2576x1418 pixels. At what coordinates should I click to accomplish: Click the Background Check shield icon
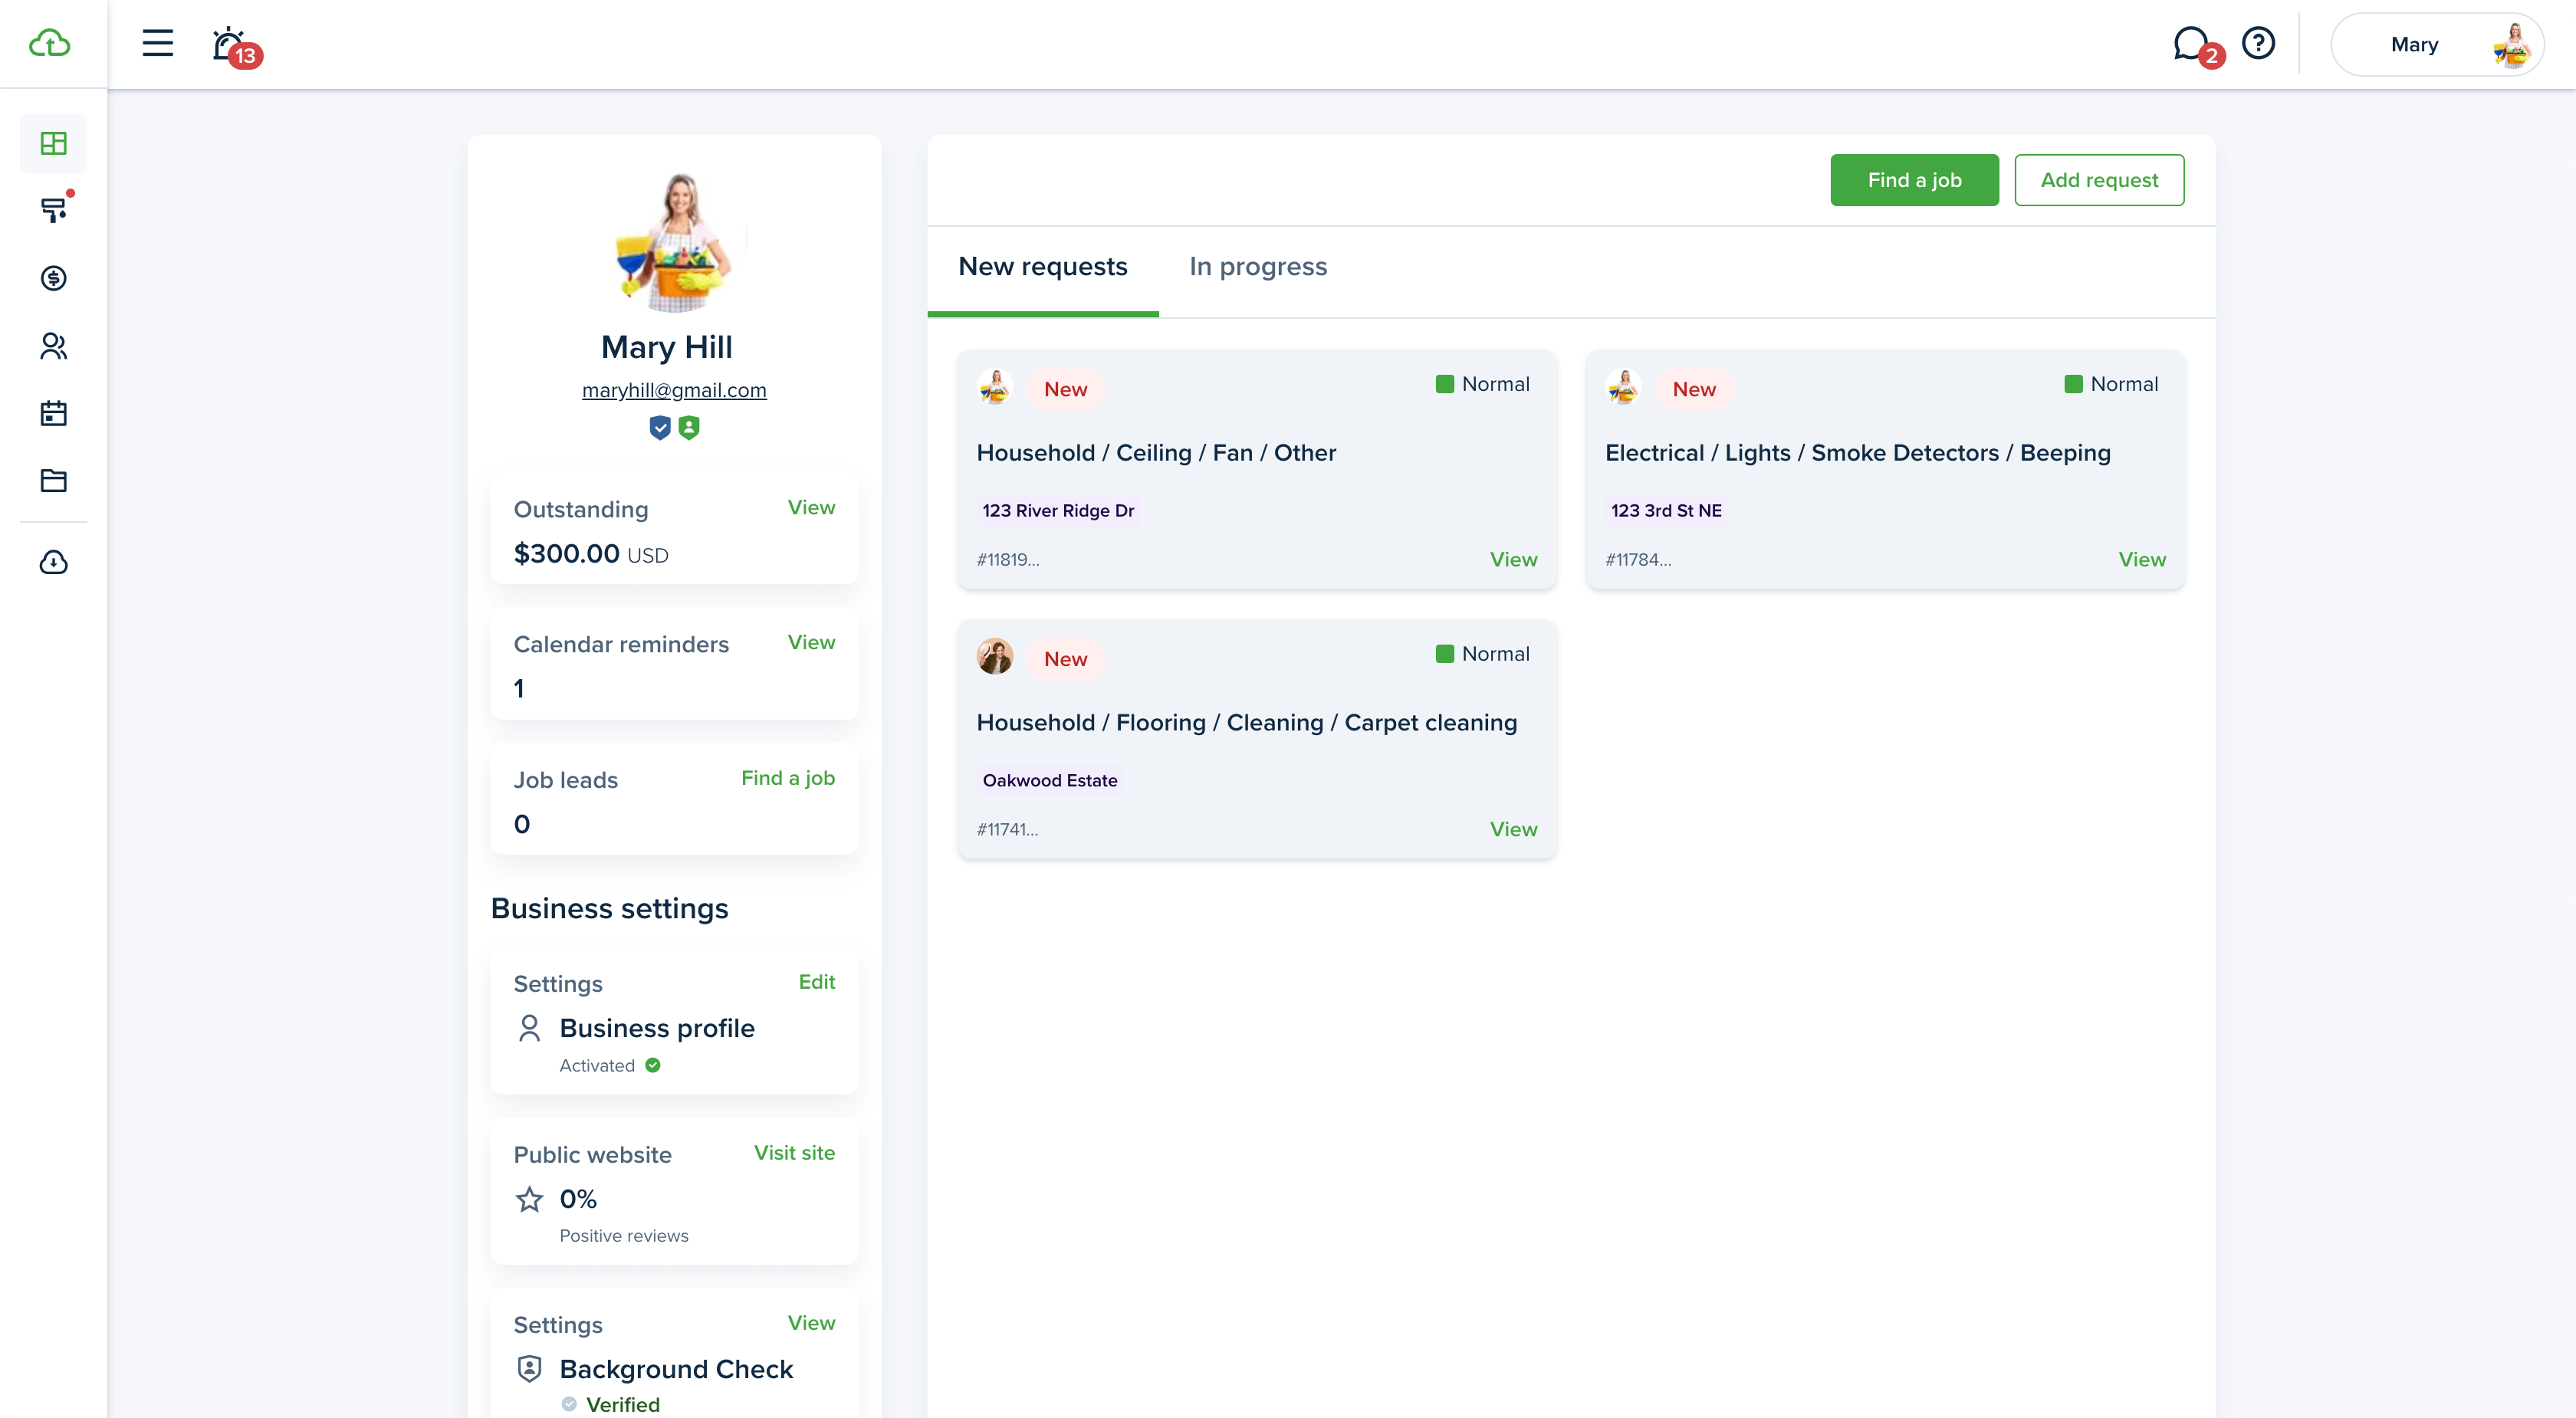[x=529, y=1369]
